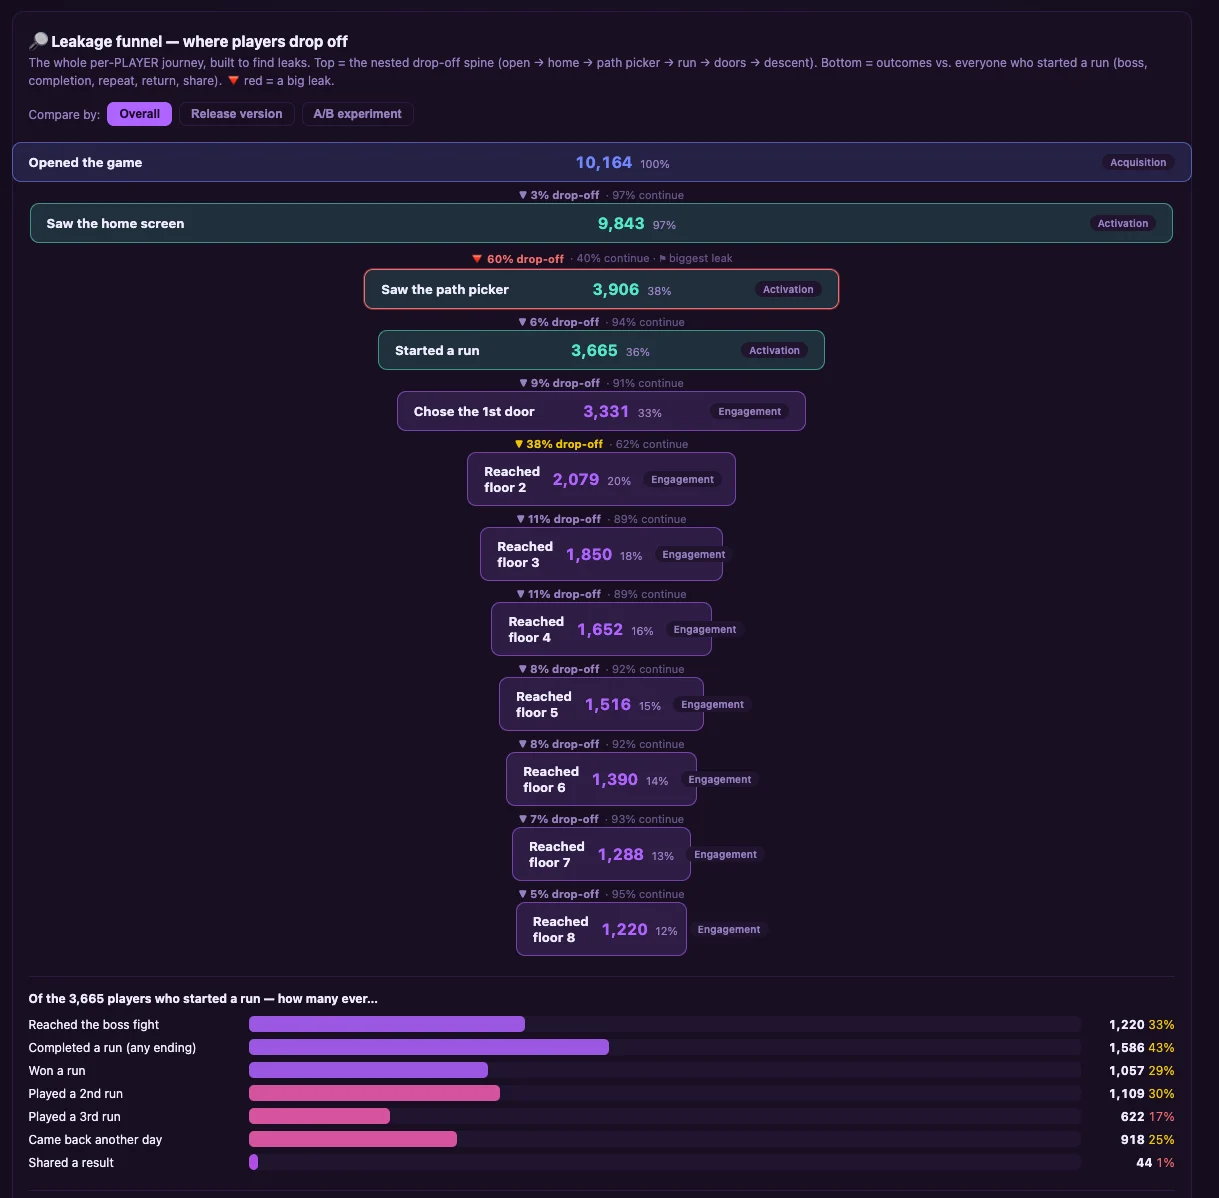This screenshot has width=1219, height=1198.
Task: Click the 5% drop-off label
Action: click(x=559, y=894)
